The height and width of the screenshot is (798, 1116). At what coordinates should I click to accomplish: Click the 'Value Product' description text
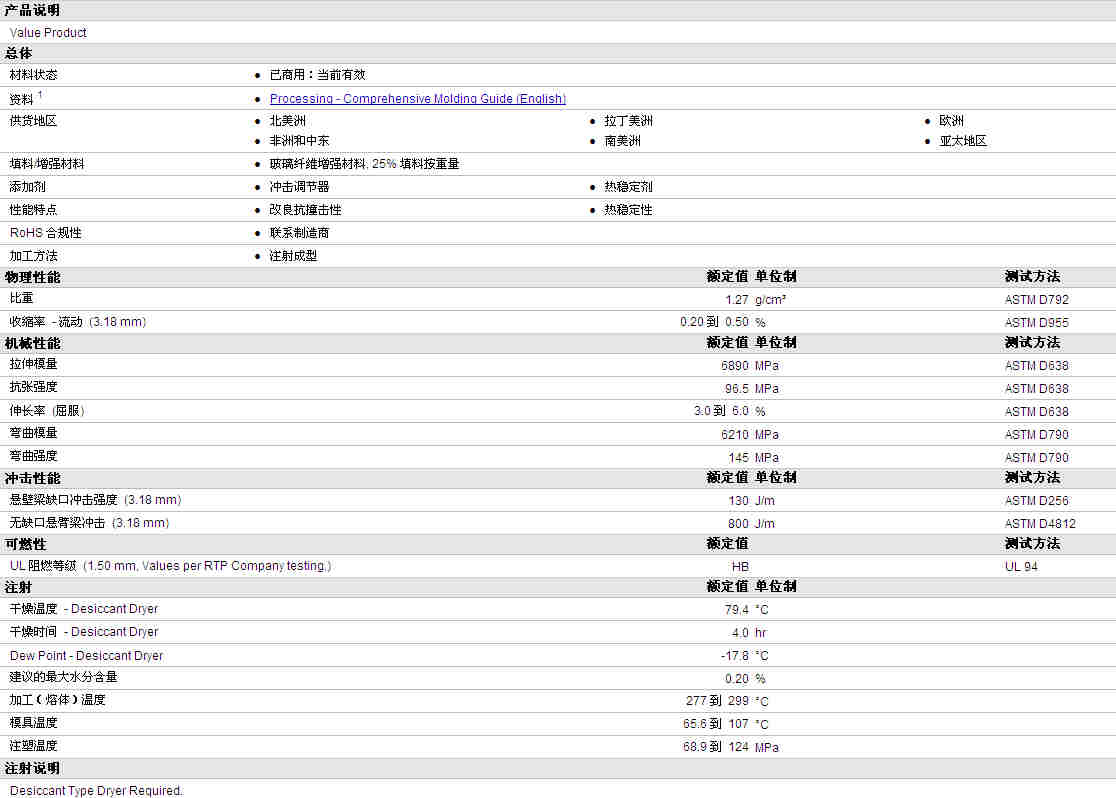click(x=48, y=33)
